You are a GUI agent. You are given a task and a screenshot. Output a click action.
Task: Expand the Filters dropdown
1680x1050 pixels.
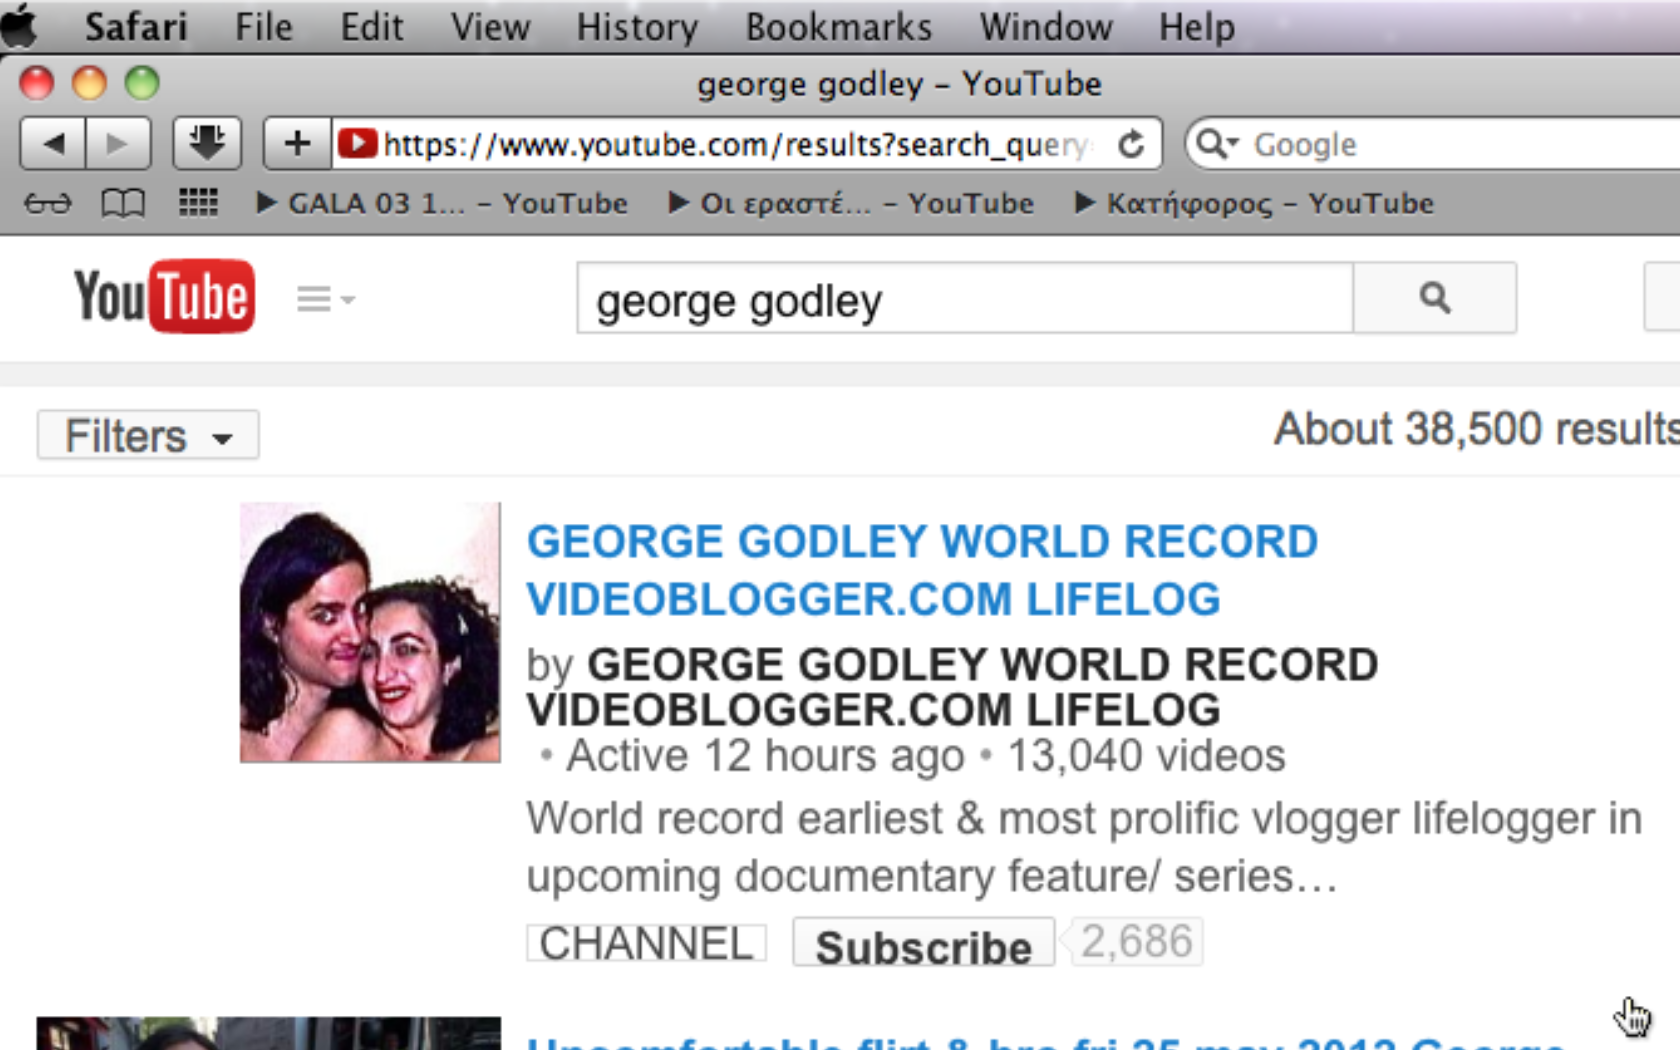[148, 436]
